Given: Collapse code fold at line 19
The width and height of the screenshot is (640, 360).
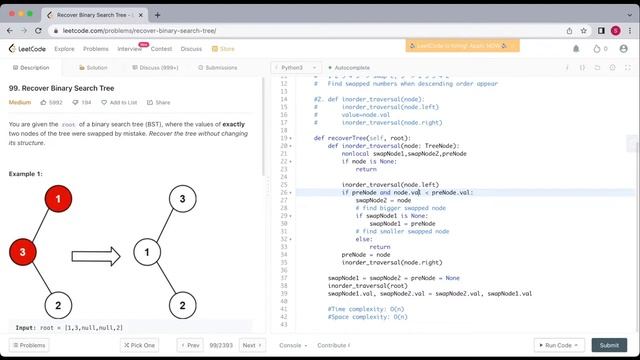Looking at the screenshot, I should click(291, 138).
